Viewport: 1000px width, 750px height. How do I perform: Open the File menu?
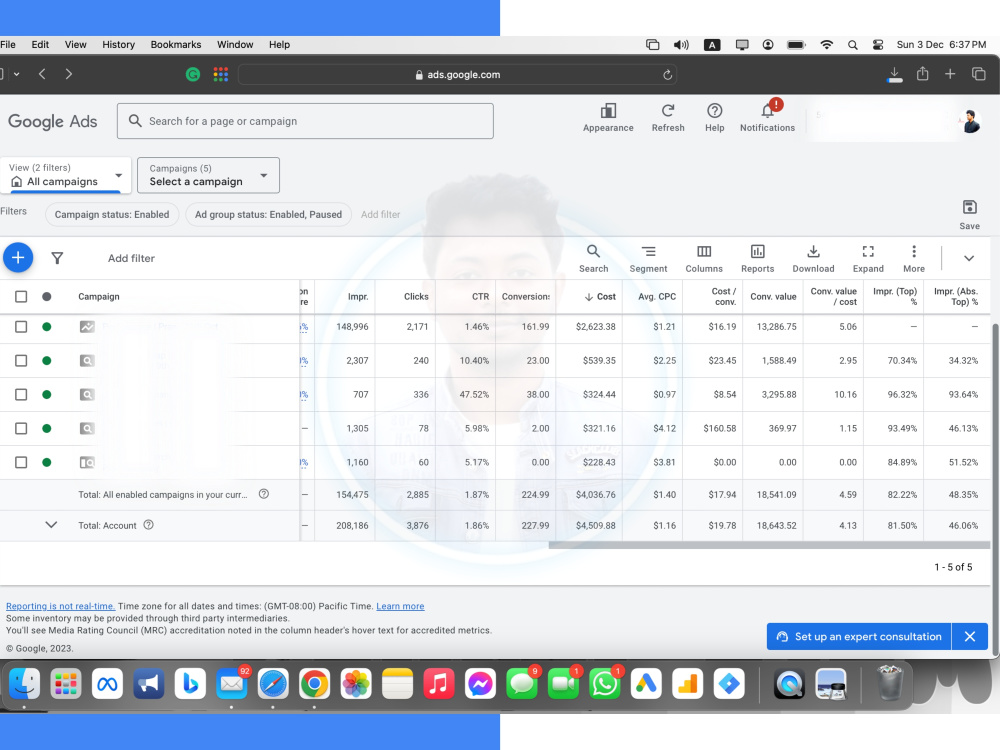(8, 45)
